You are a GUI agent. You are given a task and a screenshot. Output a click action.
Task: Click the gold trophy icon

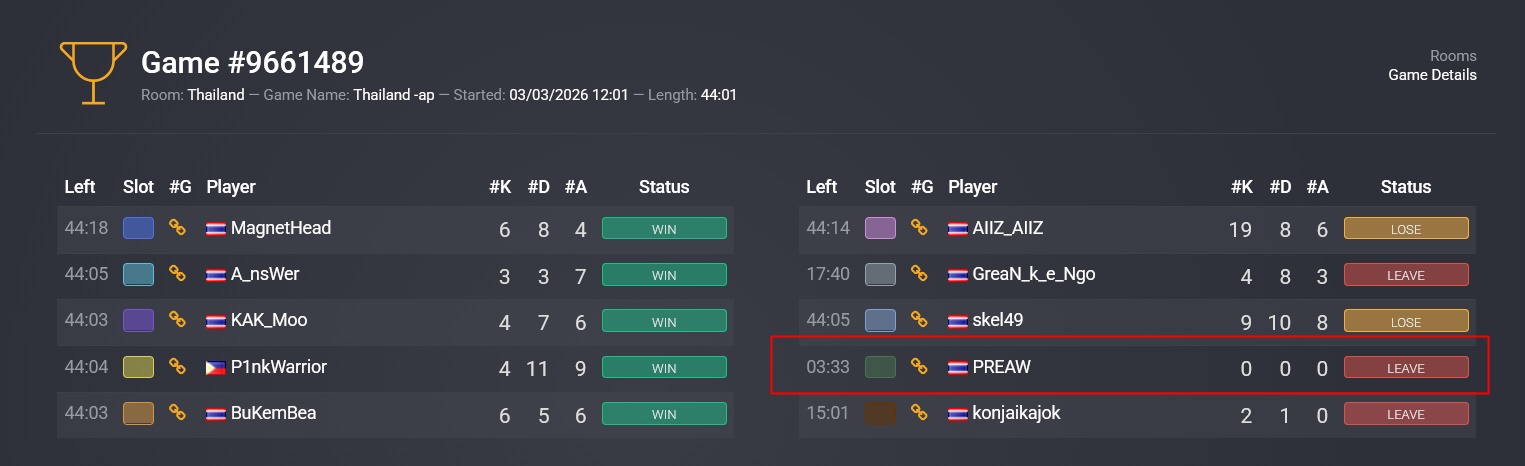click(93, 72)
